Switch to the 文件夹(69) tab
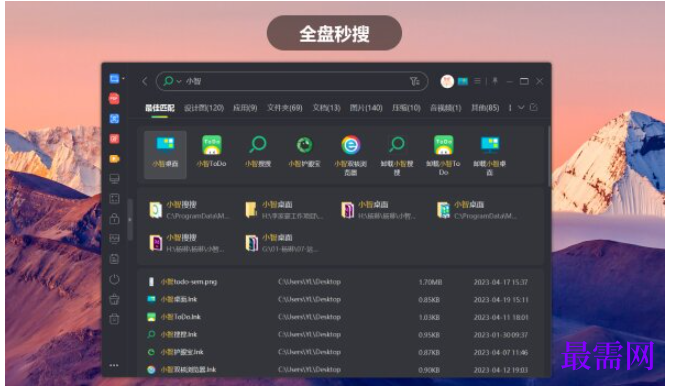673x387 pixels. point(285,108)
